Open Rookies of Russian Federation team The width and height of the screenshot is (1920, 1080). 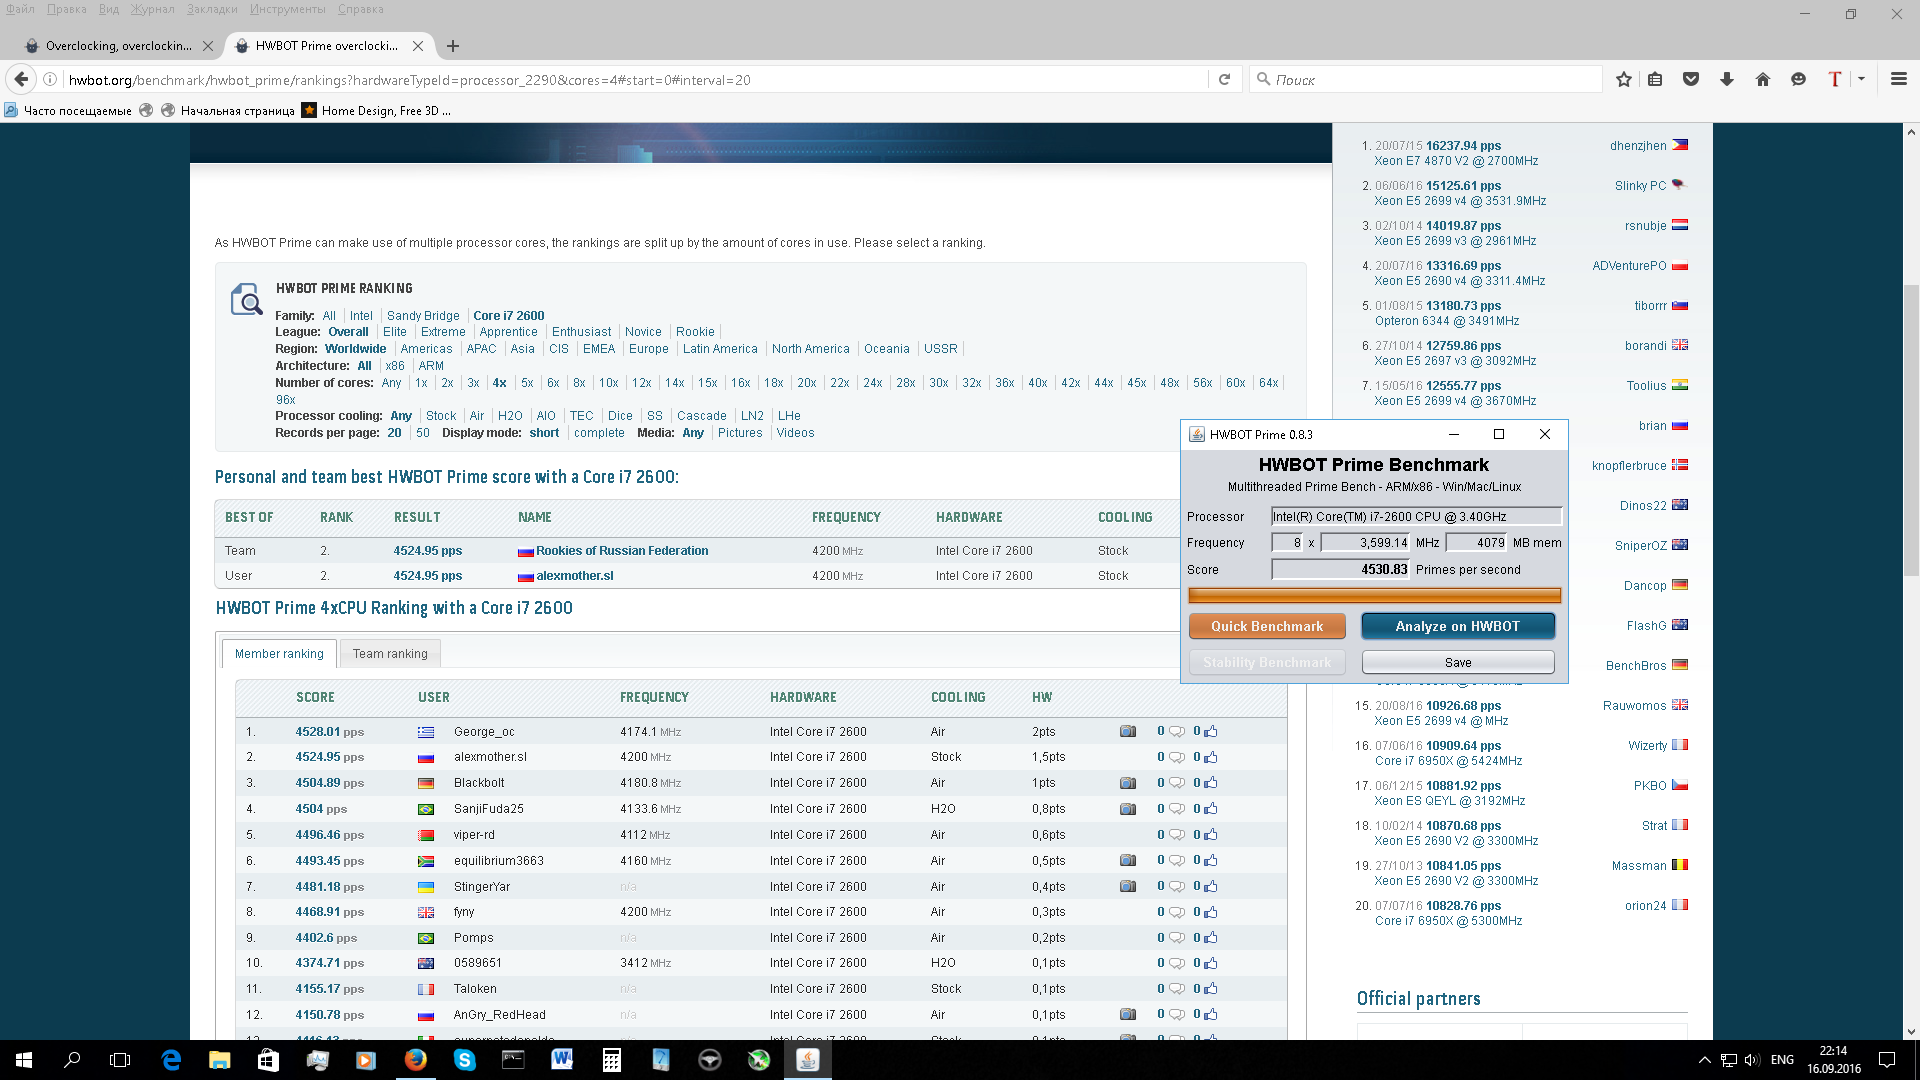(x=622, y=551)
